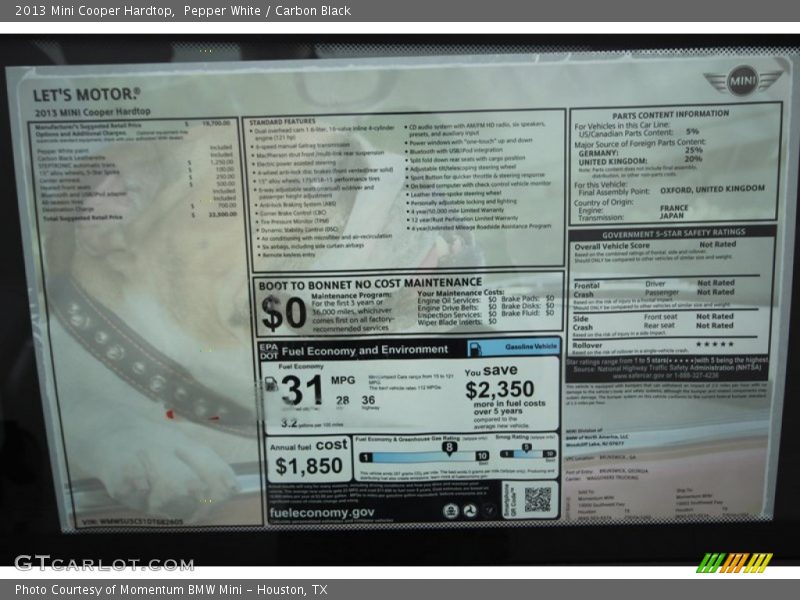This screenshot has height=600, width=800.
Task: Click the smog rating slider marker
Action: (x=526, y=447)
